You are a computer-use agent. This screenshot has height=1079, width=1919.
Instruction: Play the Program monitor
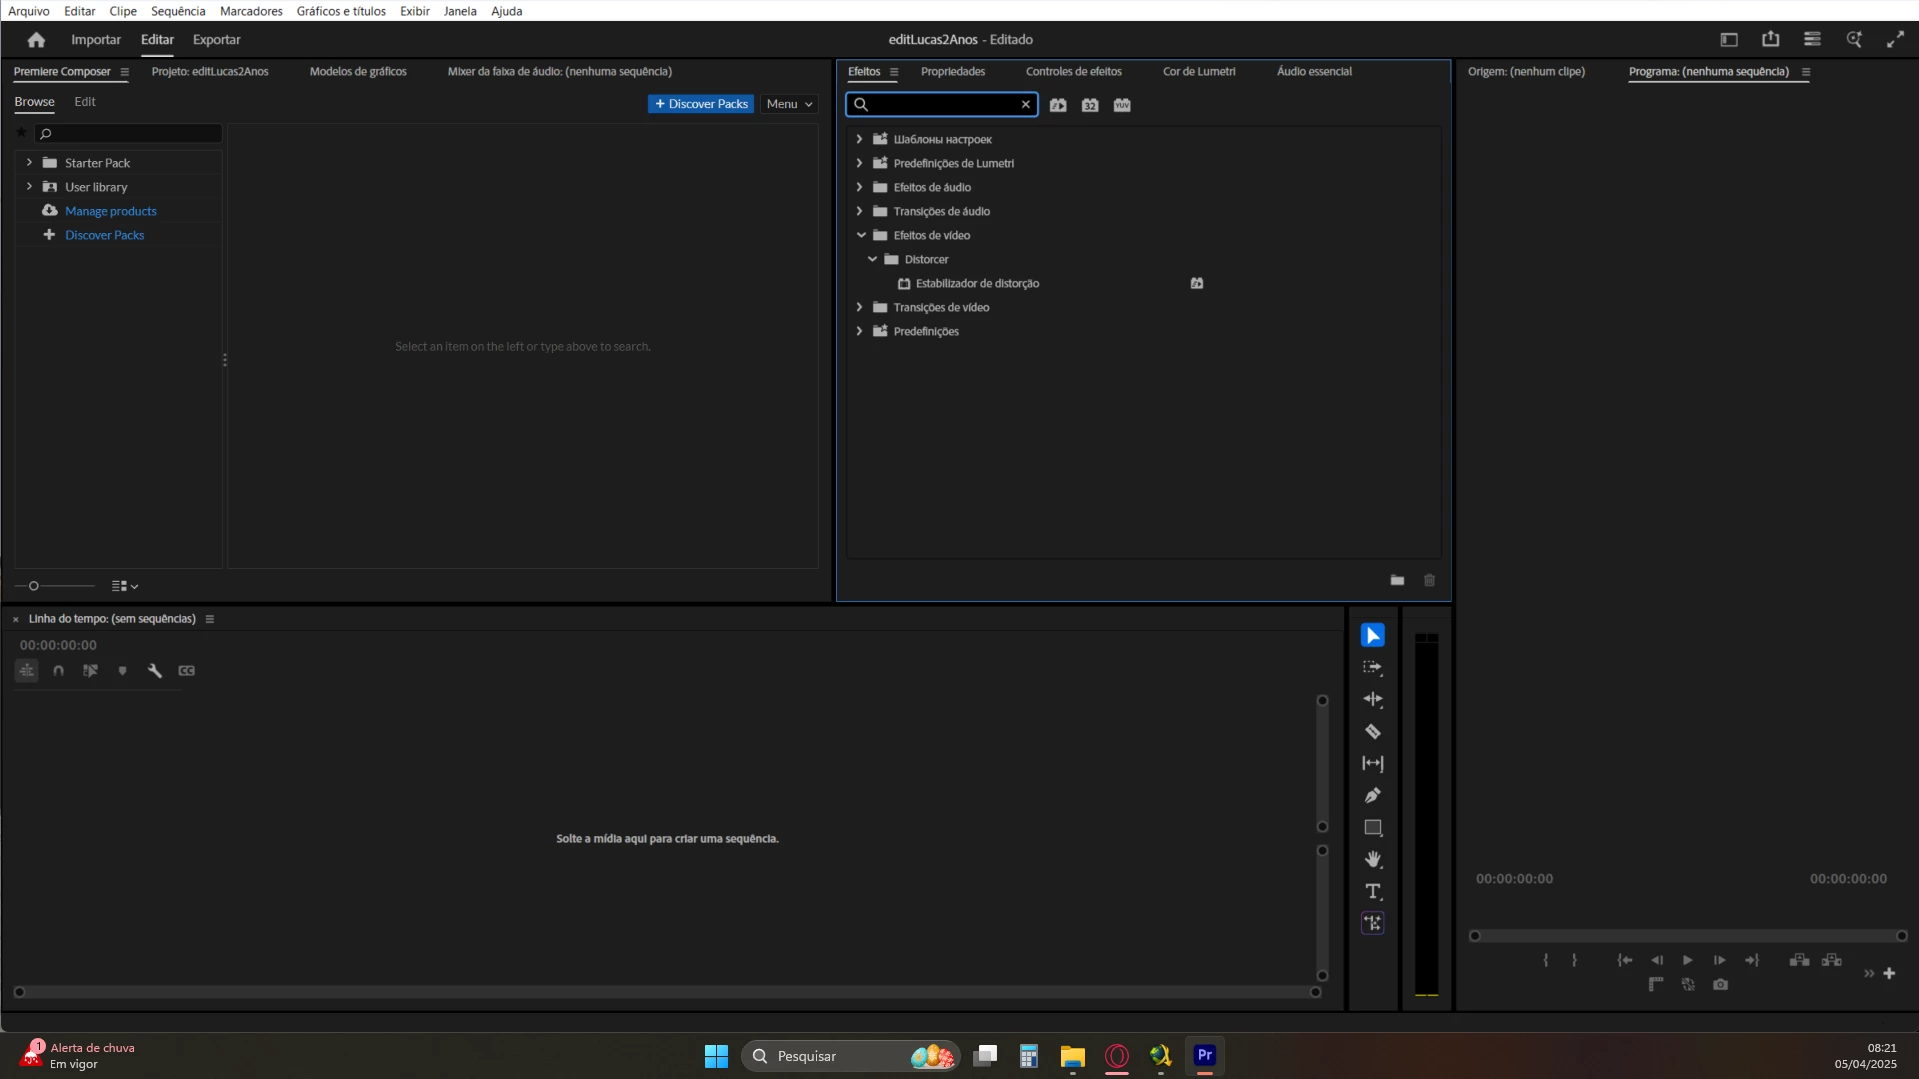(x=1687, y=960)
